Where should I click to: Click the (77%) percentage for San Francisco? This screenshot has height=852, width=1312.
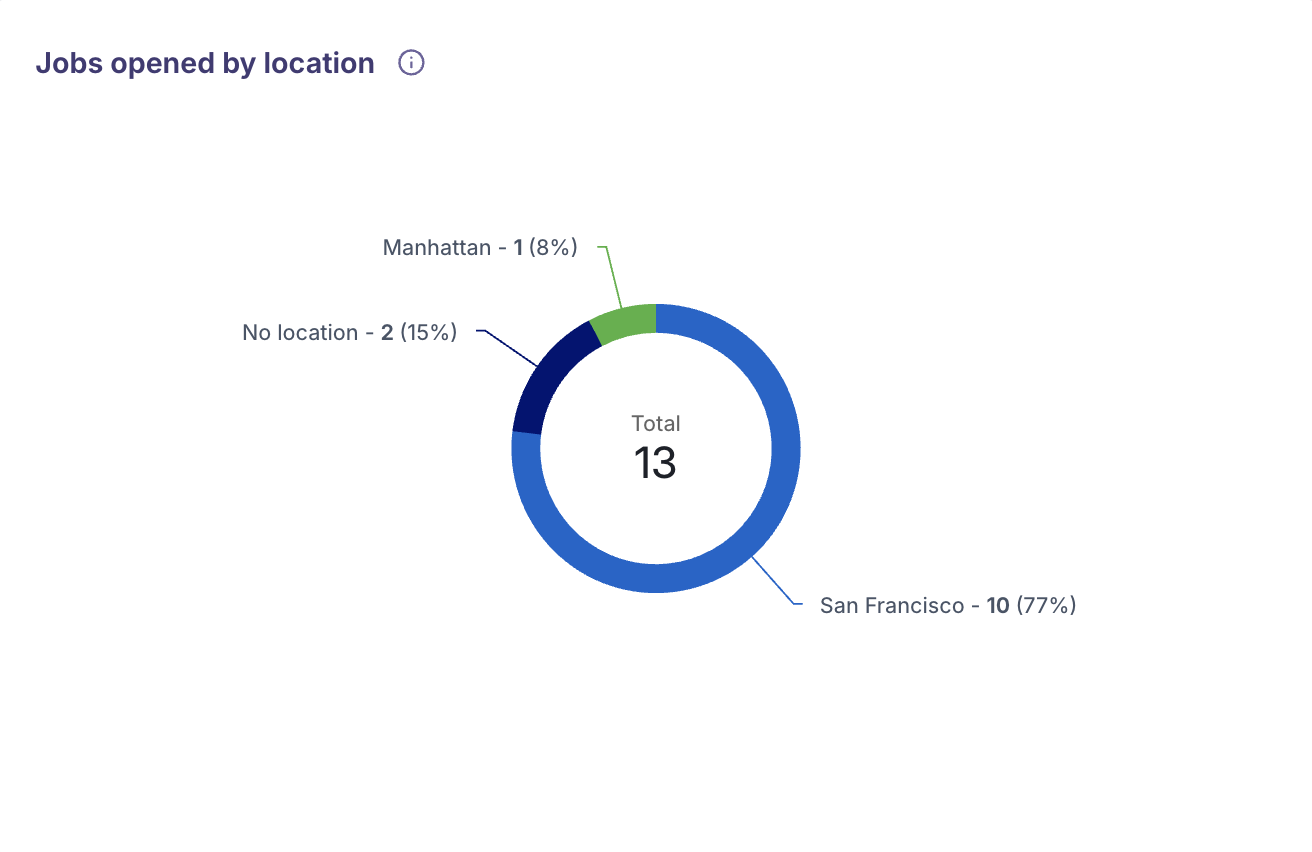point(1046,605)
